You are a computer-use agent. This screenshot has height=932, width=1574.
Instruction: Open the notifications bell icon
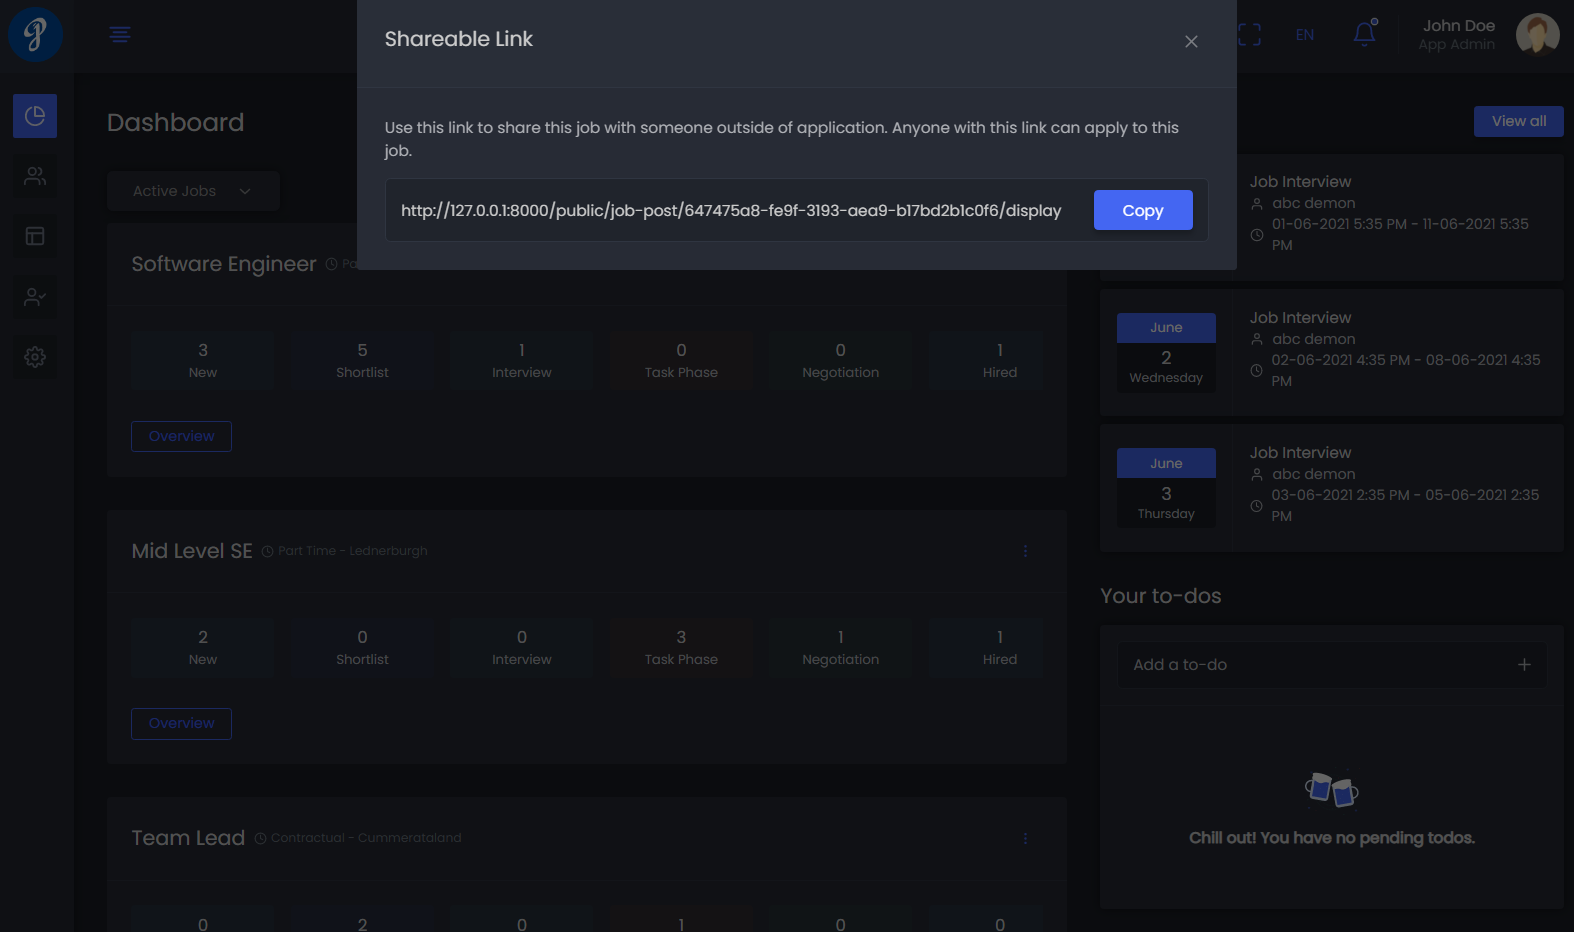[x=1364, y=34]
